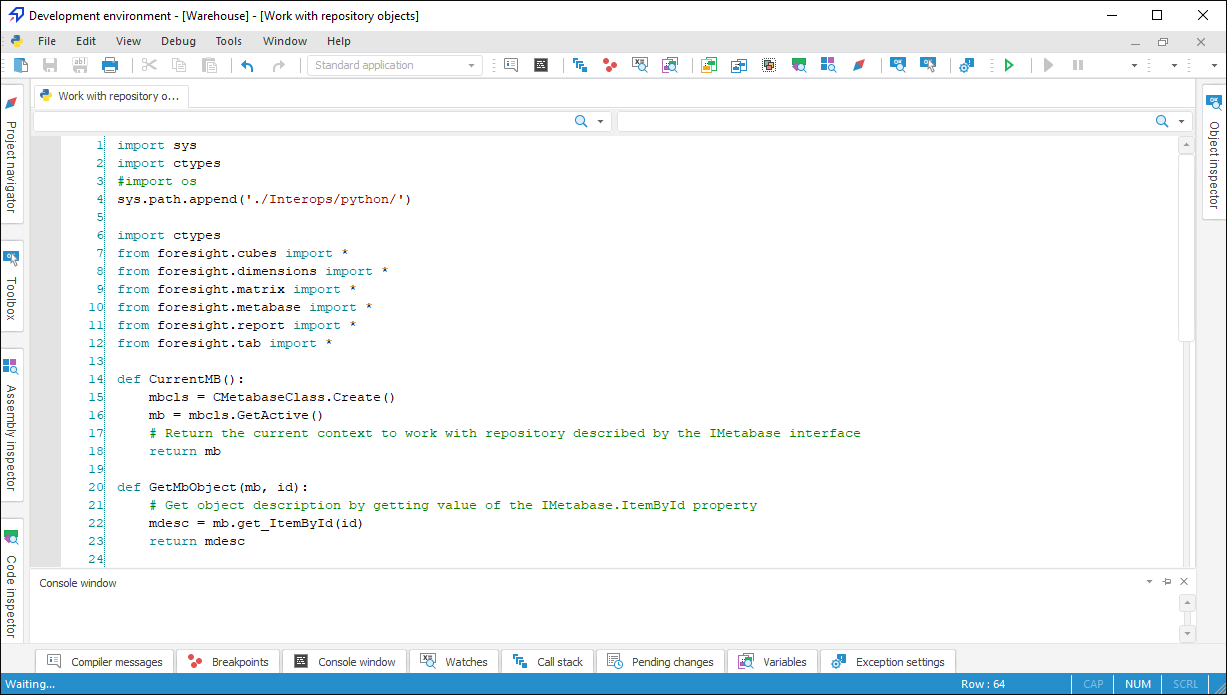The image size is (1227, 695).
Task: Open the Watches bottom tab
Action: pyautogui.click(x=455, y=662)
